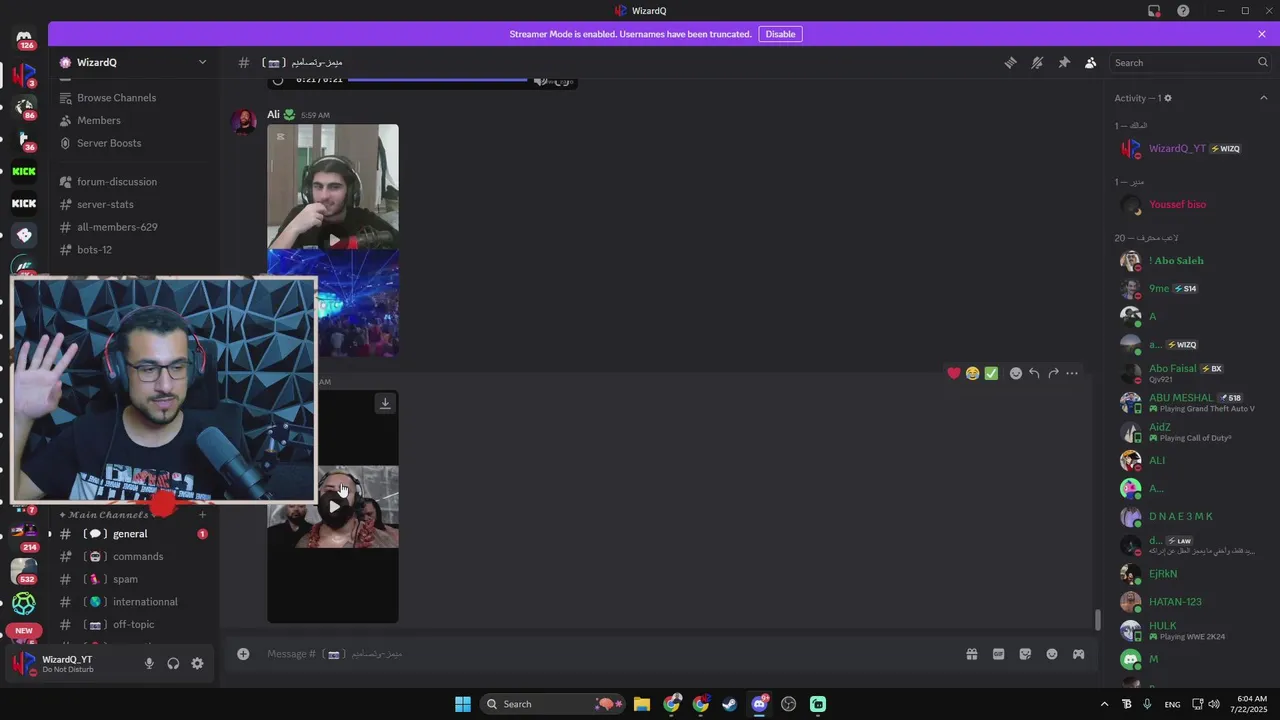
Task: Open the GIF picker
Action: (998, 654)
